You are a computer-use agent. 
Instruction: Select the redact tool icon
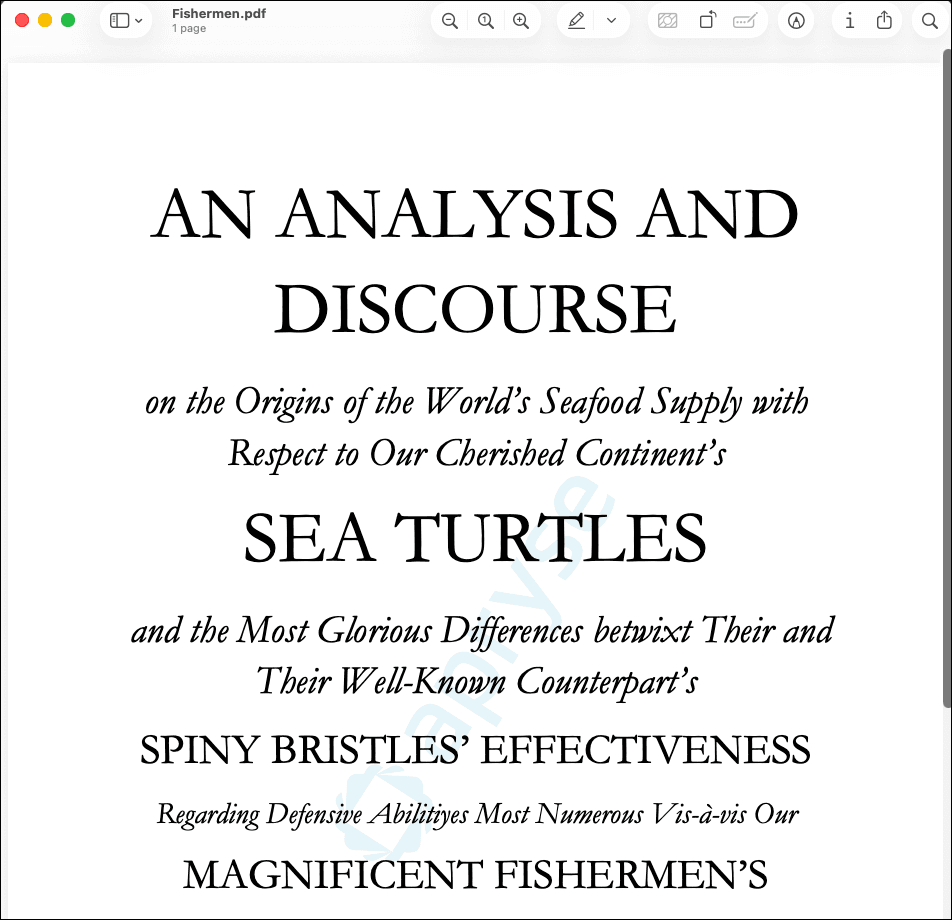tap(669, 21)
